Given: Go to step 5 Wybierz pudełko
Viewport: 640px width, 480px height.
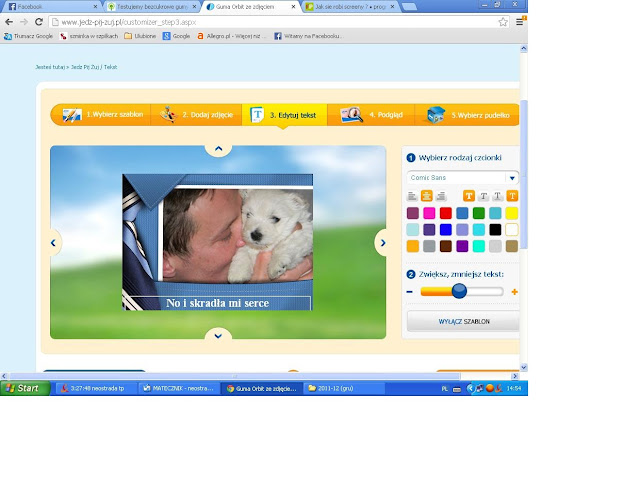Looking at the screenshot, I should pos(467,115).
